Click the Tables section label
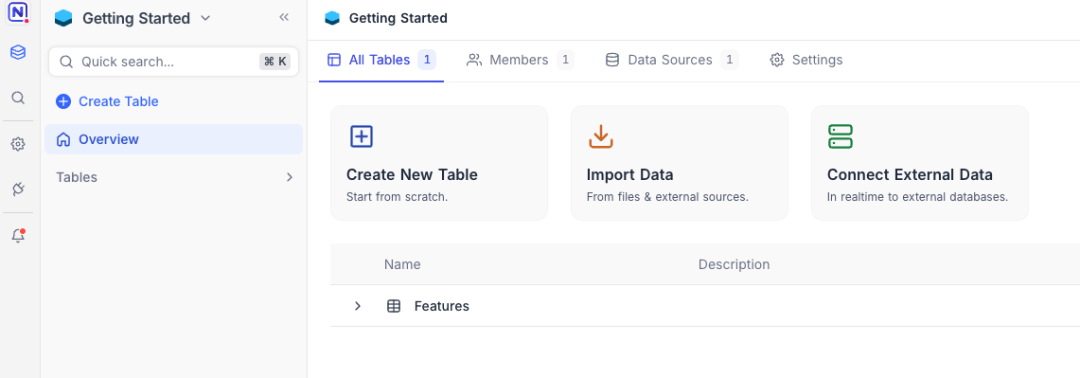This screenshot has width=1080, height=378. [76, 177]
